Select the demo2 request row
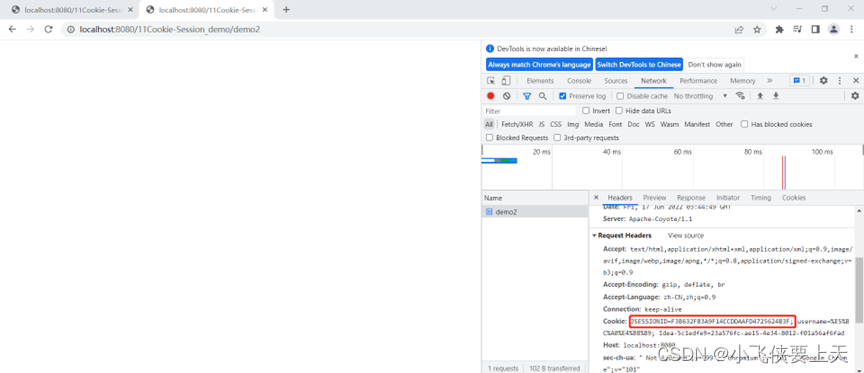The width and height of the screenshot is (864, 373). 534,212
